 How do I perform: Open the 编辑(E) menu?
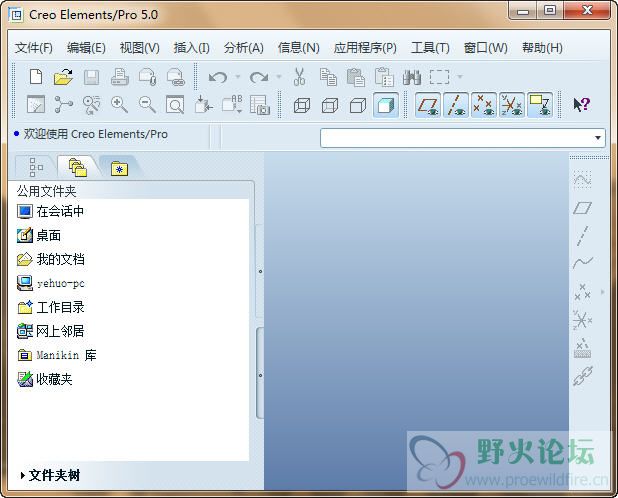coord(86,48)
